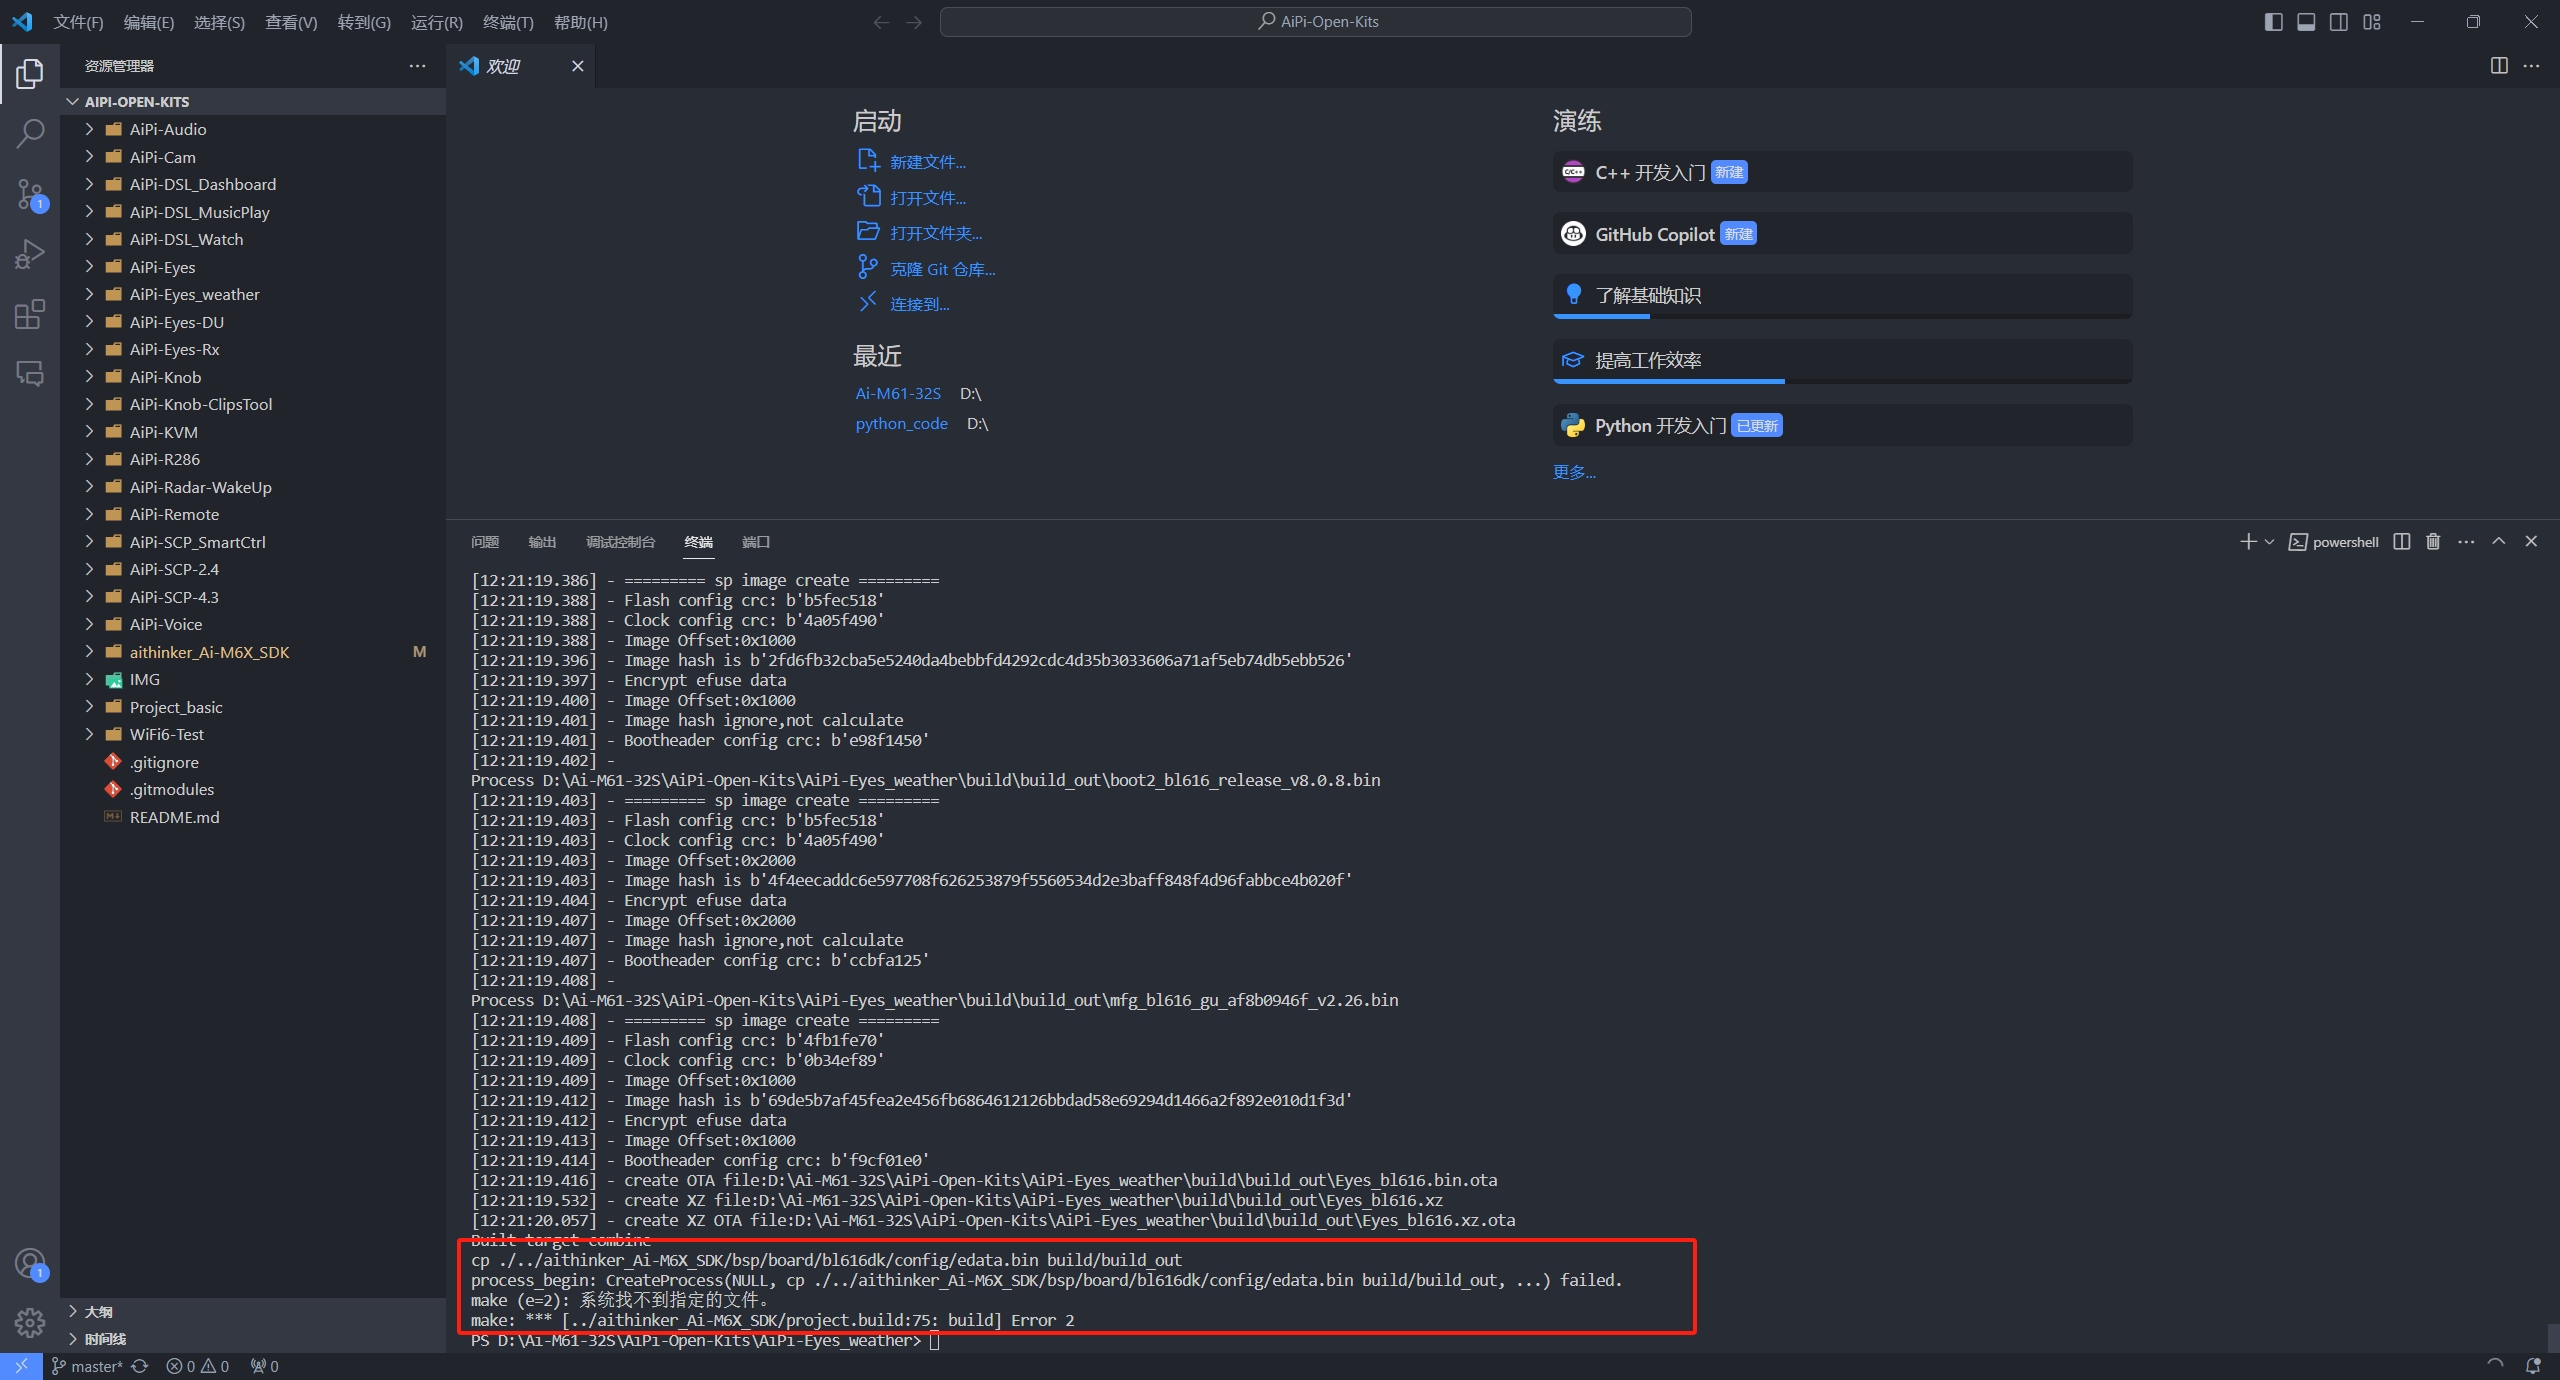Go back with navigation arrow
The height and width of the screenshot is (1380, 2560).
(881, 22)
